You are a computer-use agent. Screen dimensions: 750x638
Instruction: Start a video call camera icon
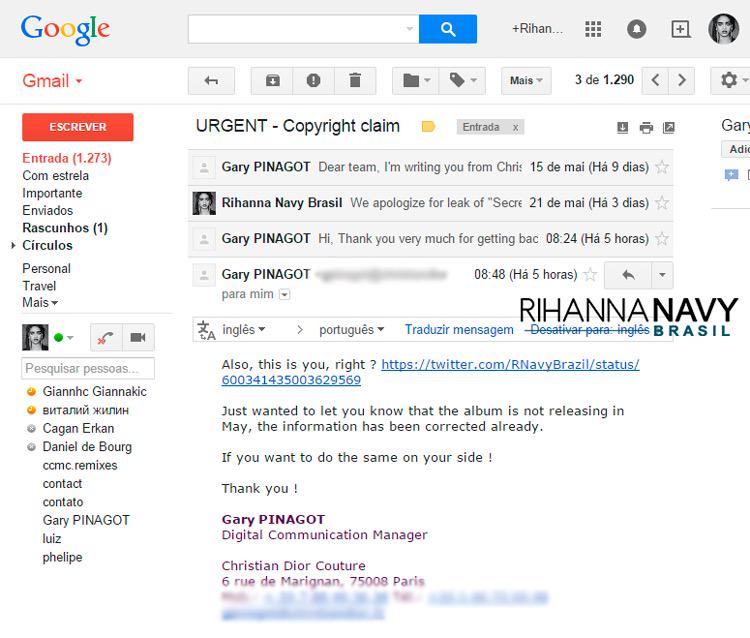[x=138, y=338]
